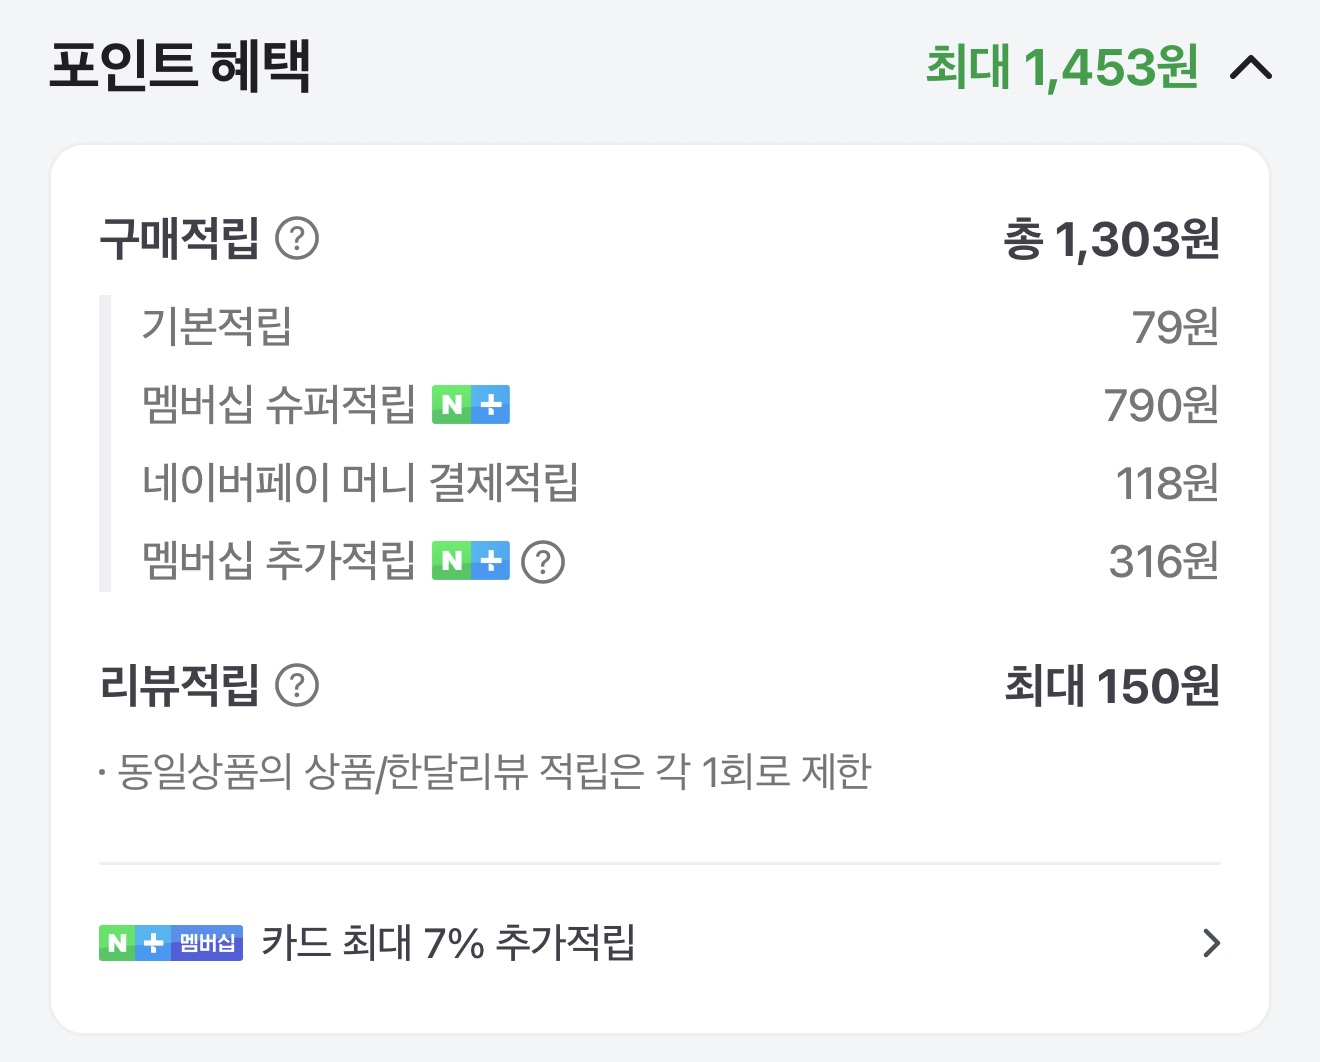Click the N+ 멤버십 badge
1320x1062 pixels.
click(x=171, y=943)
